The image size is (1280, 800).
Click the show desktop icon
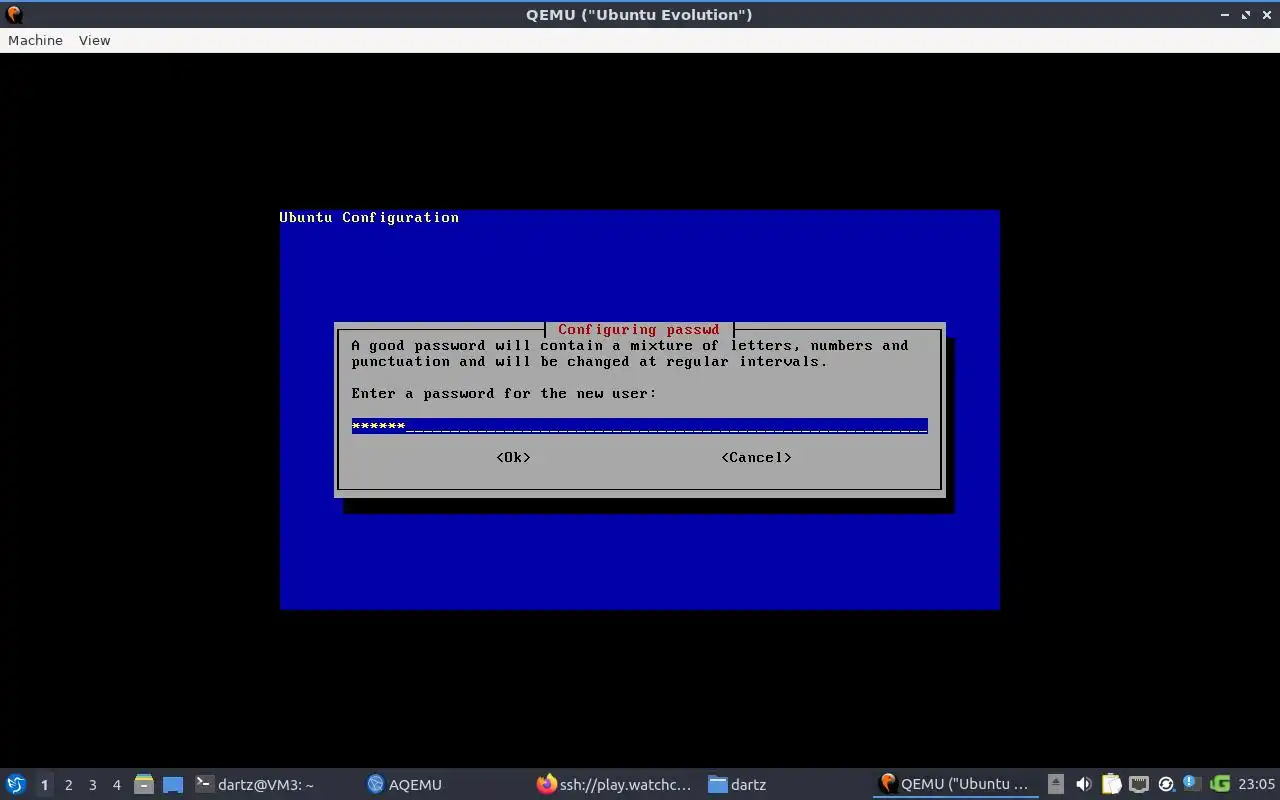pos(173,785)
